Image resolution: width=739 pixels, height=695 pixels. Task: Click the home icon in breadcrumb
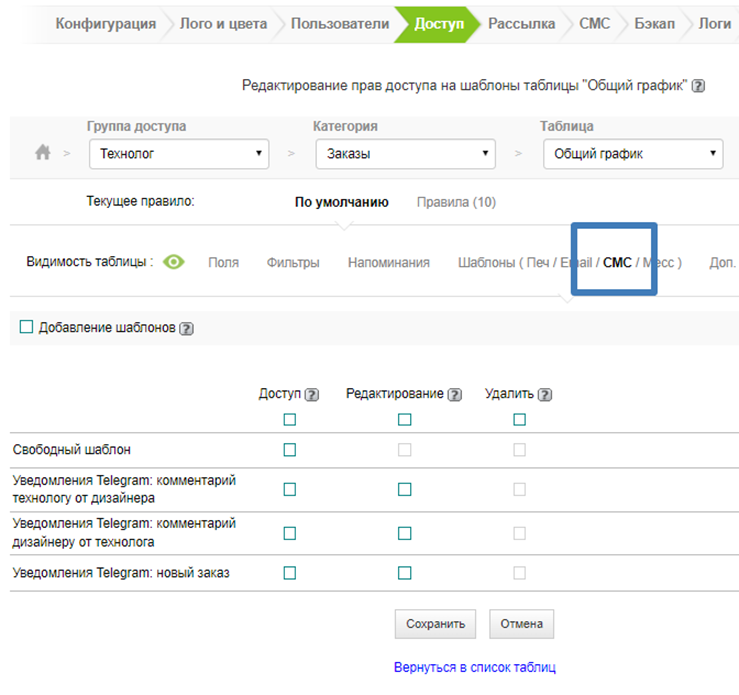pyautogui.click(x=42, y=153)
